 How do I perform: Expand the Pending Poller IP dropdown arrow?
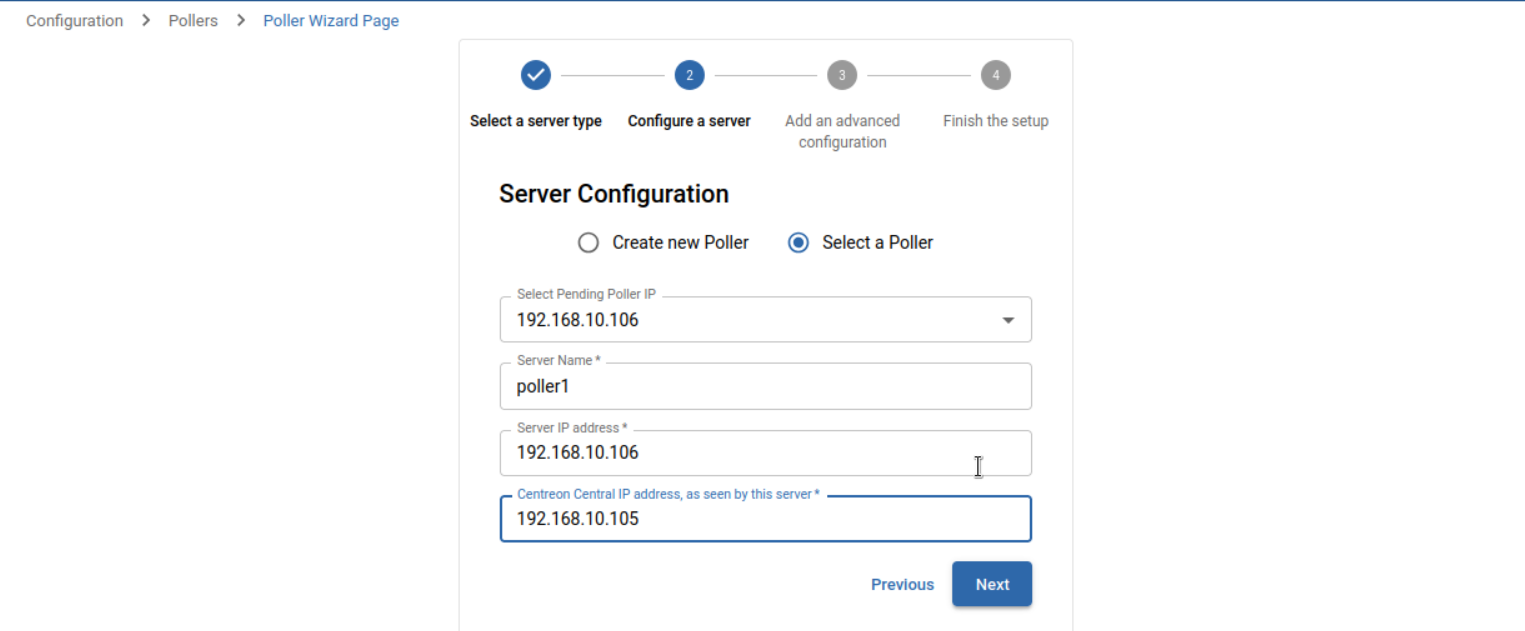(x=1008, y=320)
